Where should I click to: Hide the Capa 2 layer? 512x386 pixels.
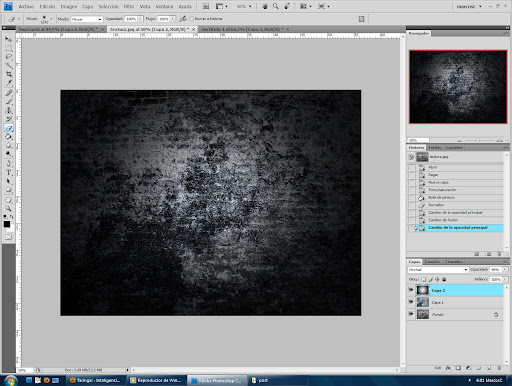coord(411,290)
